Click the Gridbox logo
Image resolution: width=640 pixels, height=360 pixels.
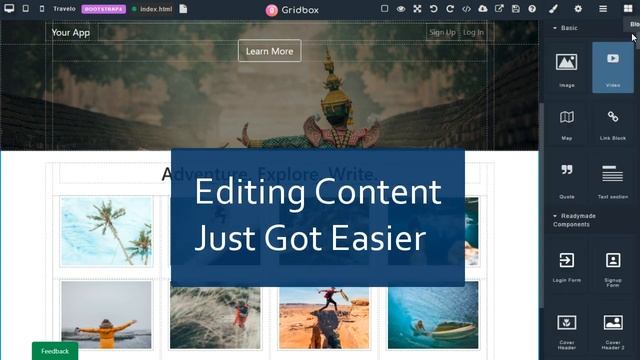pos(292,10)
